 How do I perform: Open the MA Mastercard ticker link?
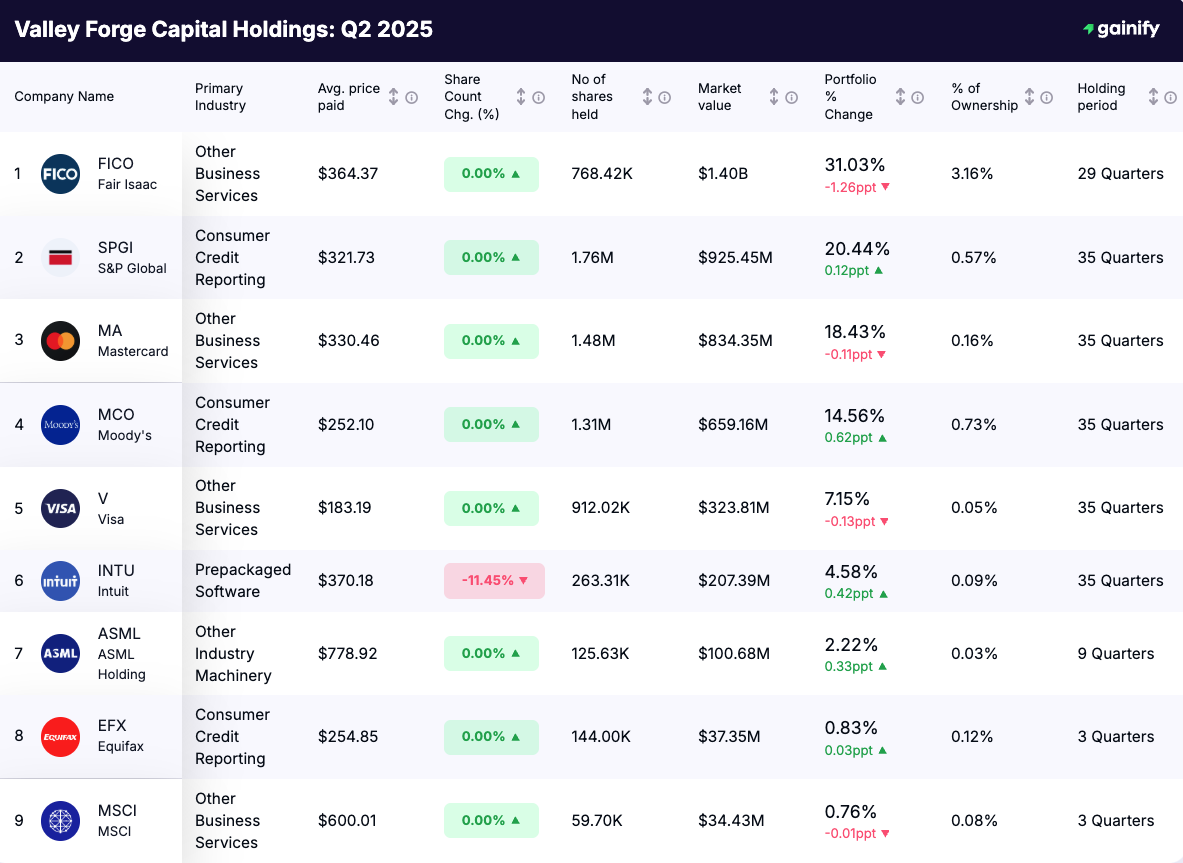click(133, 341)
